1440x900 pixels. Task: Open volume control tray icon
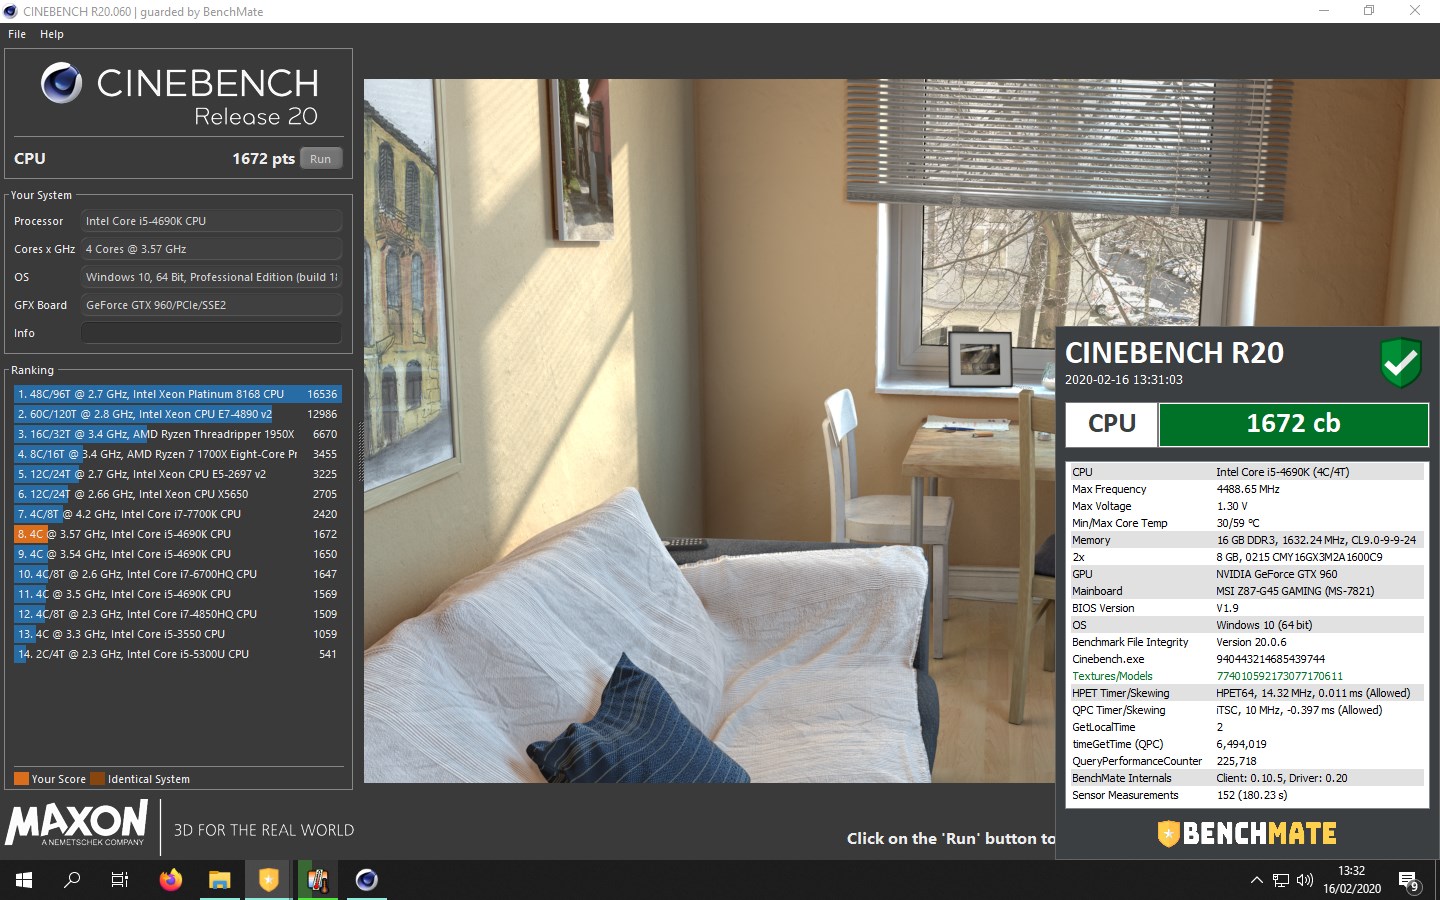(1305, 881)
